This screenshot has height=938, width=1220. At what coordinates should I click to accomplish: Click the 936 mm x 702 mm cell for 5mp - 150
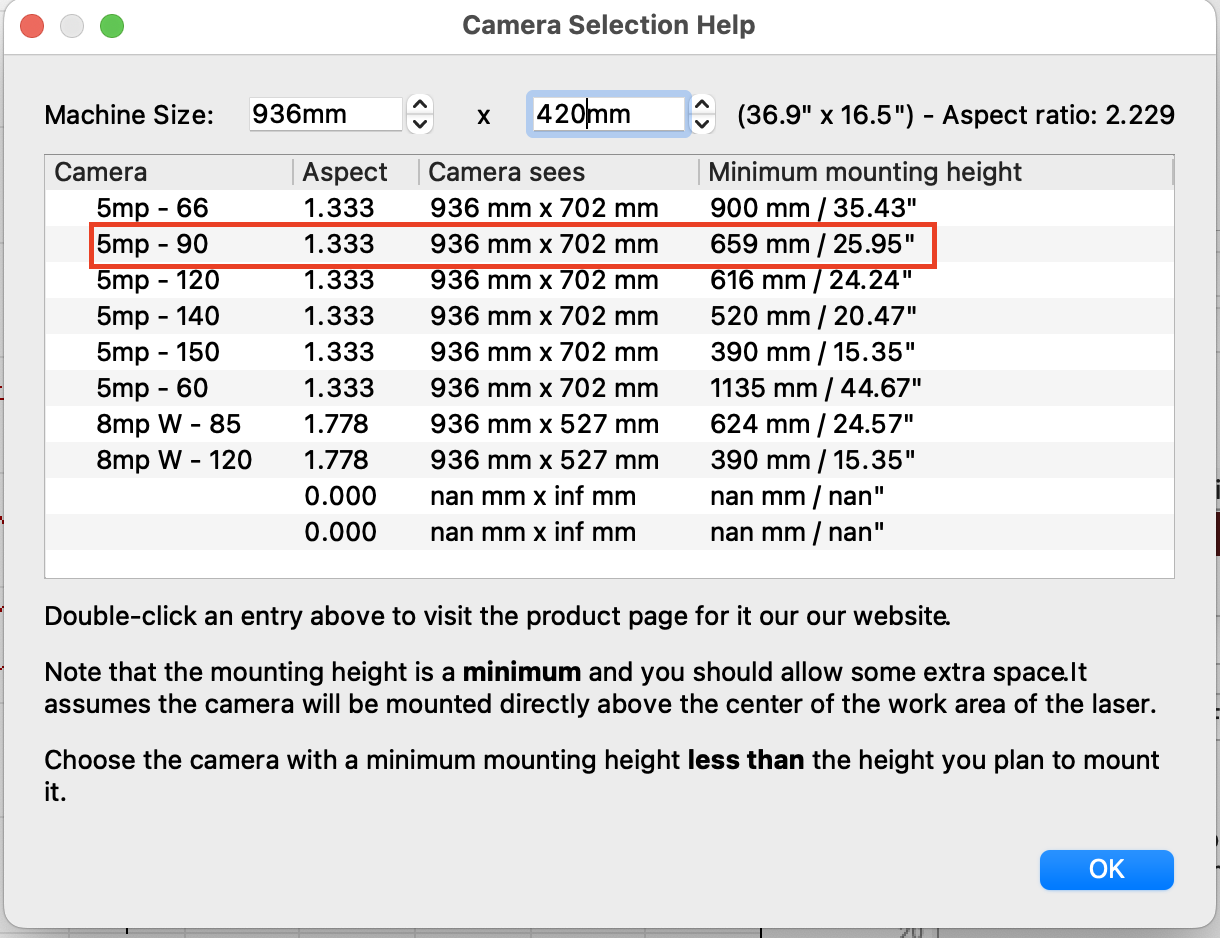tap(544, 352)
